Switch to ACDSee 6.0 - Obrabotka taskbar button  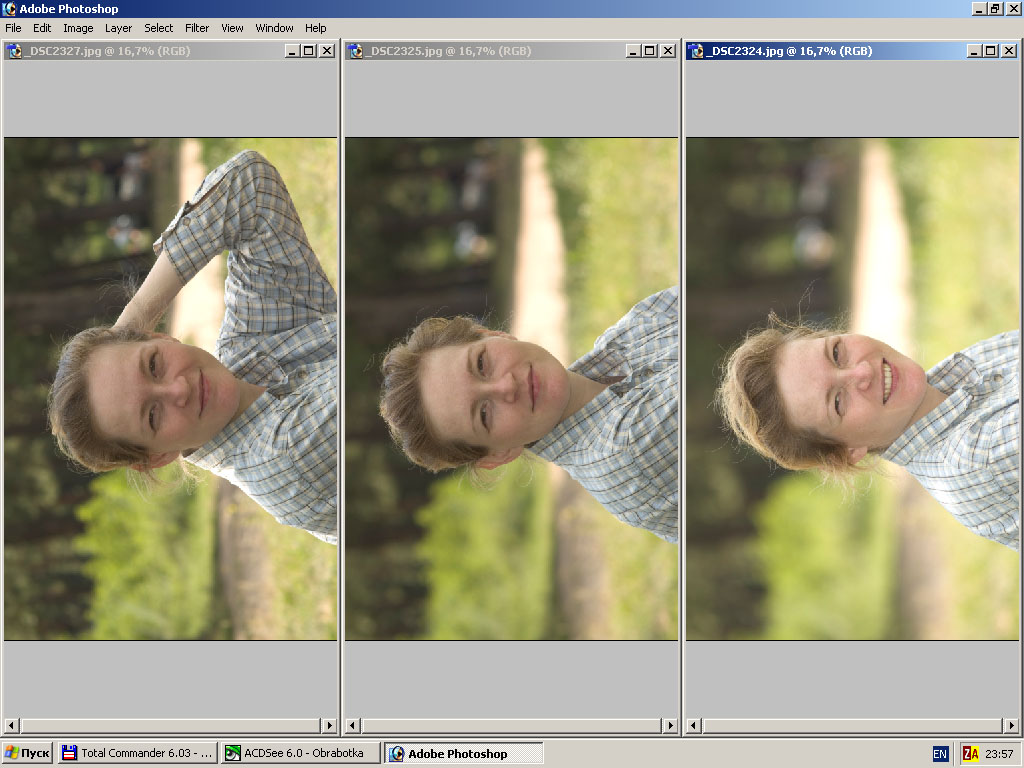click(300, 753)
